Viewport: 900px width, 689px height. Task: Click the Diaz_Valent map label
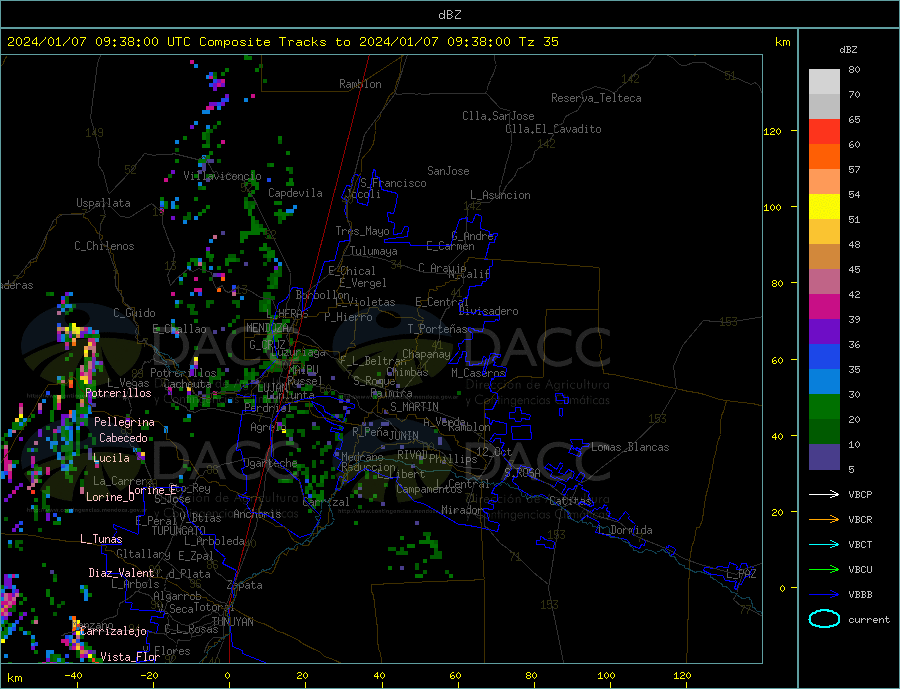pos(121,573)
